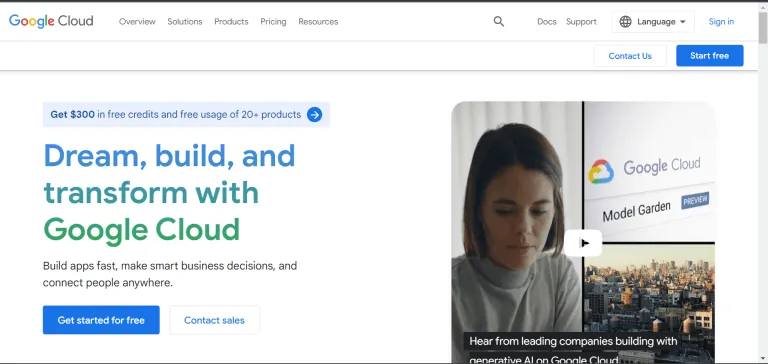Screen dimensions: 768x364
Task: Click the Contact Us button
Action: pyautogui.click(x=630, y=56)
